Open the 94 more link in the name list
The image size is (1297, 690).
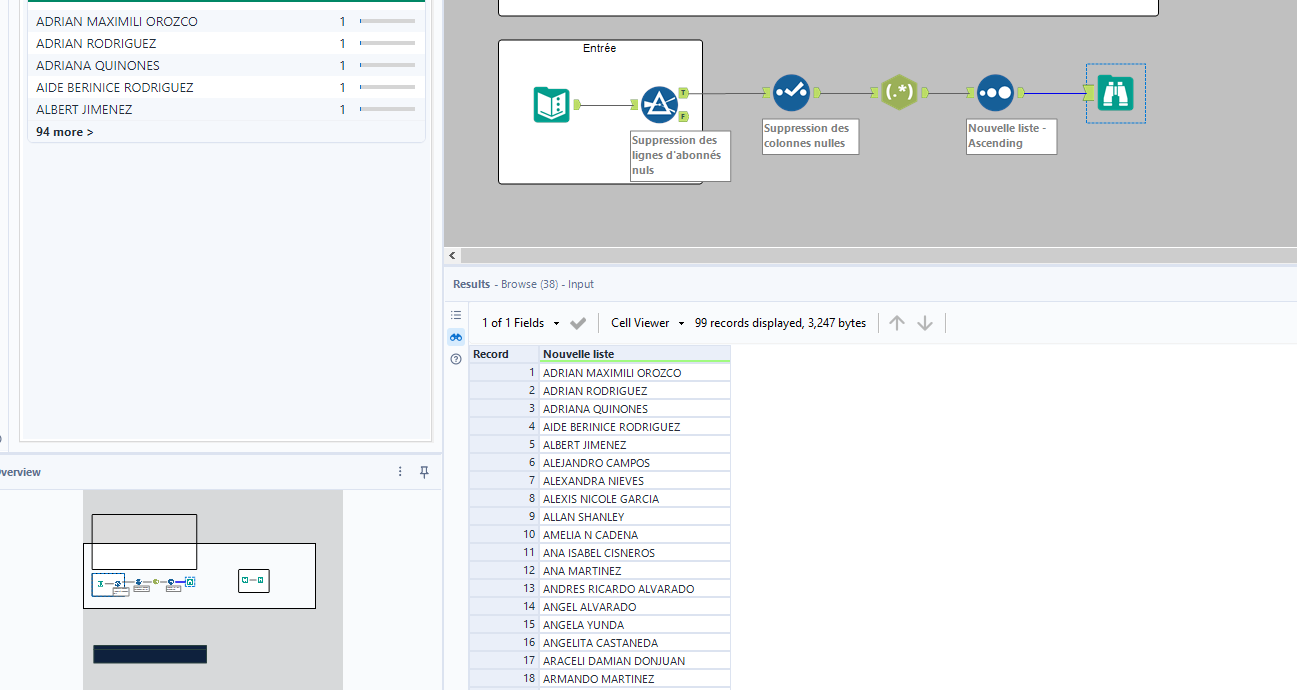pos(63,131)
